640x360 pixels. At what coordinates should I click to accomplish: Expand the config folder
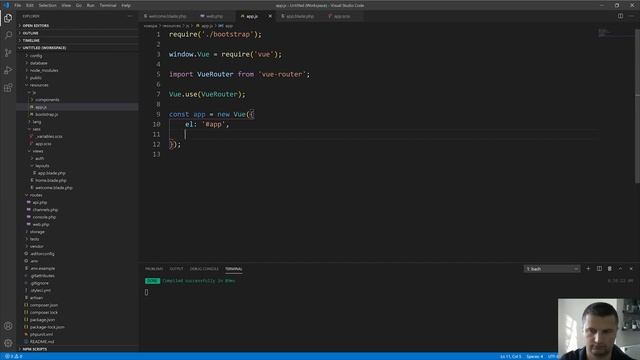point(36,56)
